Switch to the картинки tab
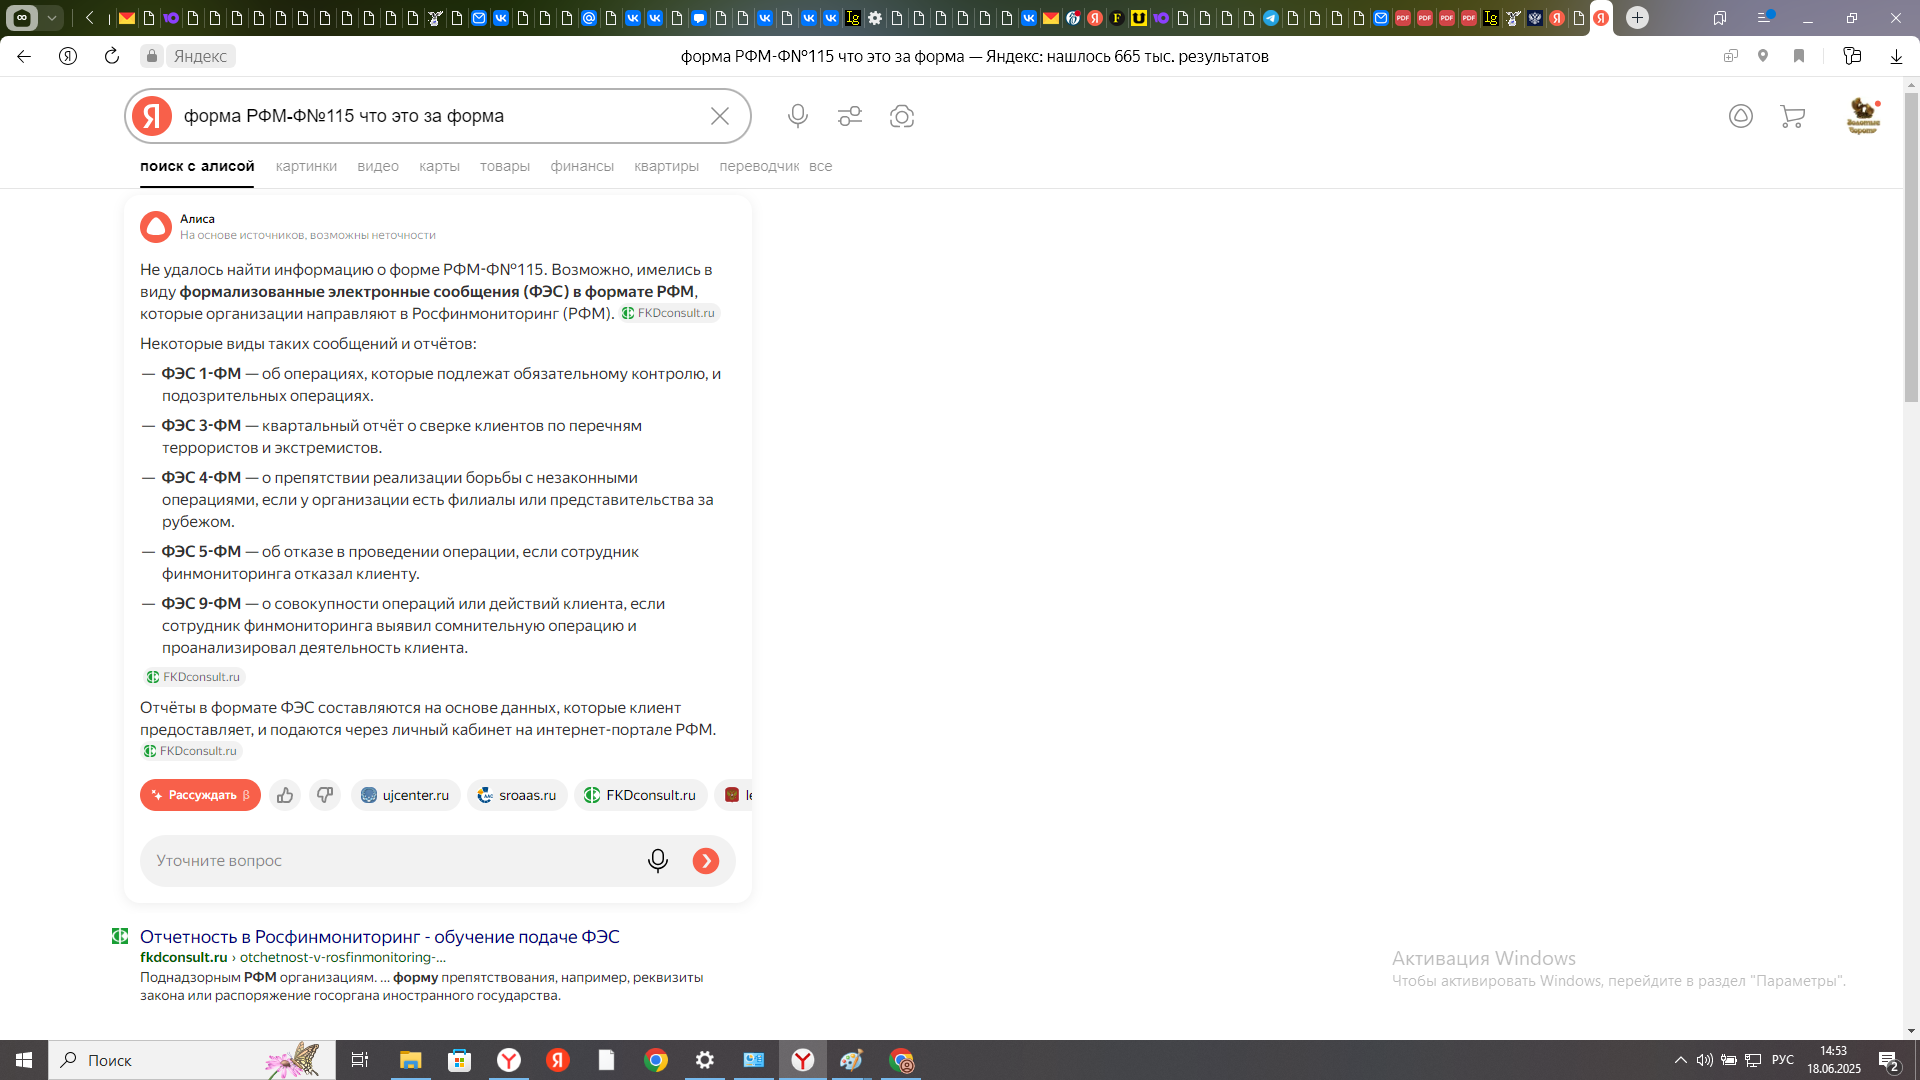This screenshot has height=1080, width=1920. pos(306,166)
